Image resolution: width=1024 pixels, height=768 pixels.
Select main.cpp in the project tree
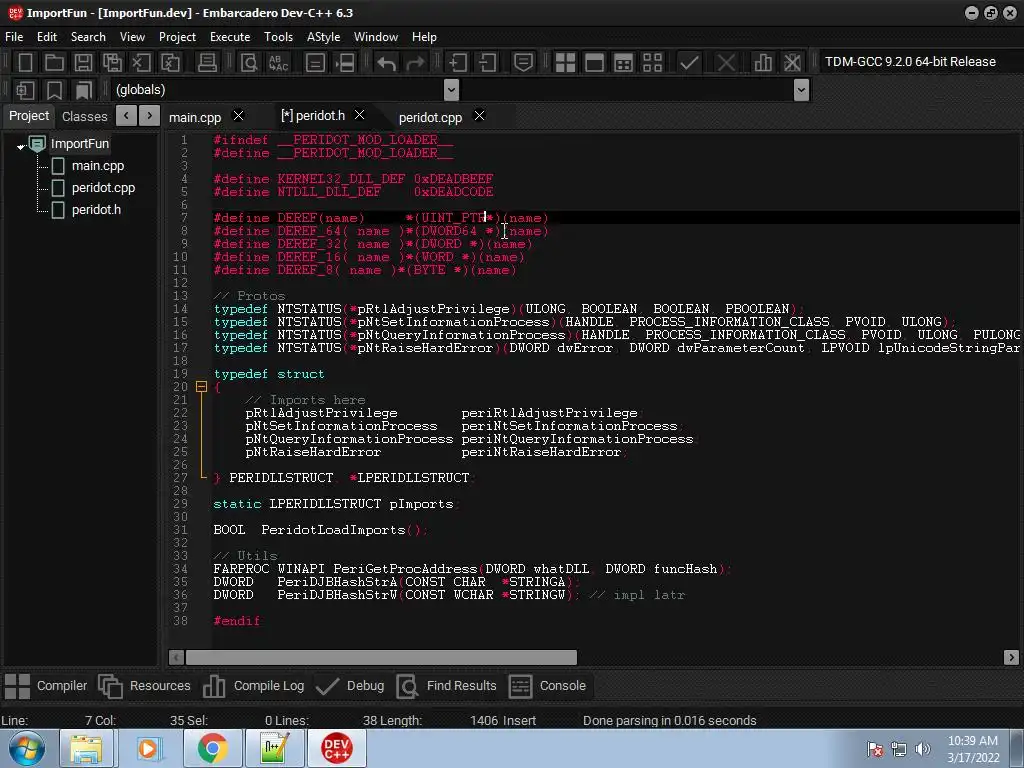(x=97, y=166)
